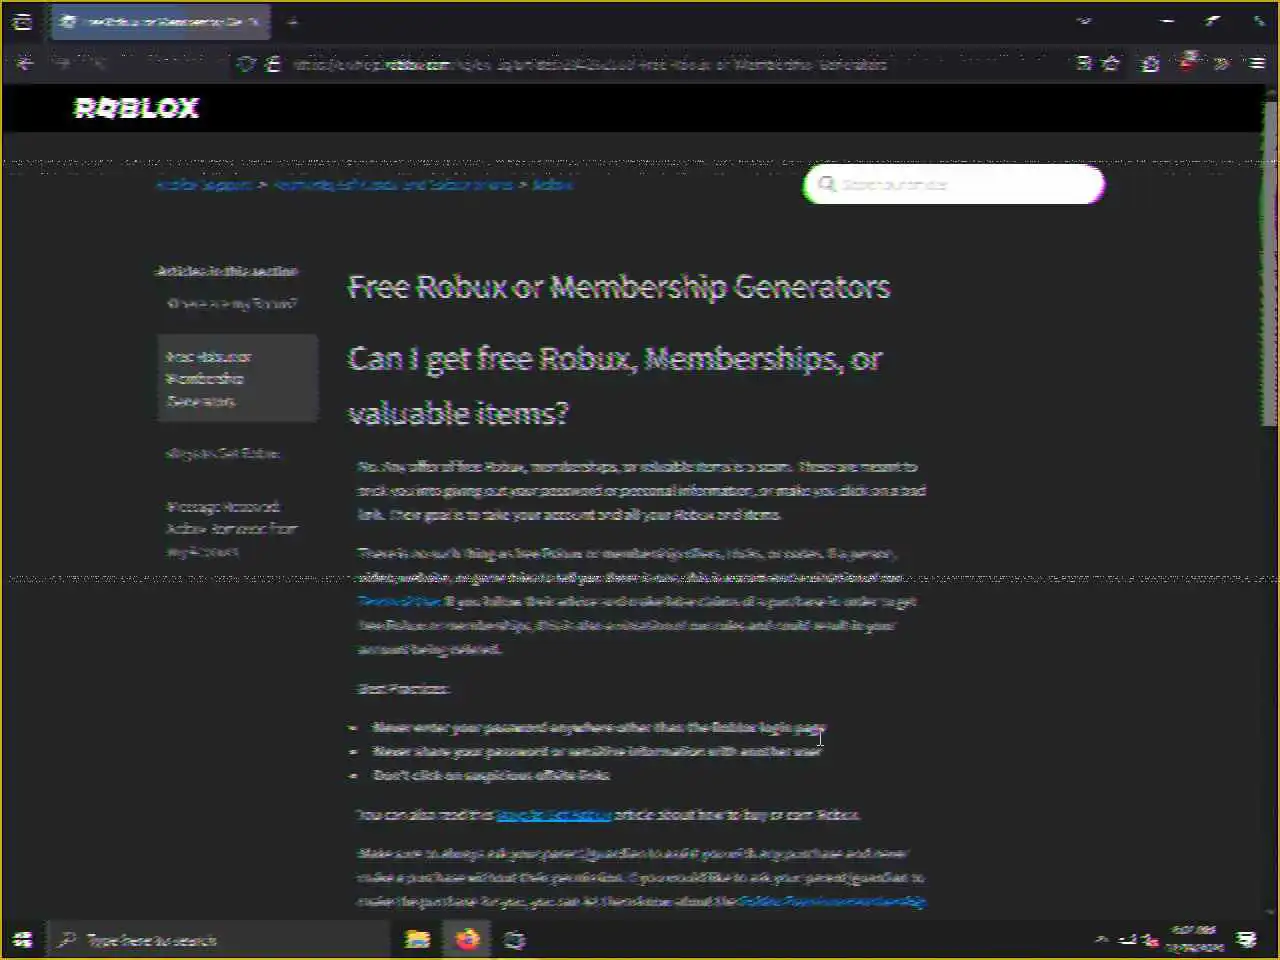Click the 'Free Robux or Membership Generators' page heading
This screenshot has height=960, width=1280.
[x=619, y=287]
